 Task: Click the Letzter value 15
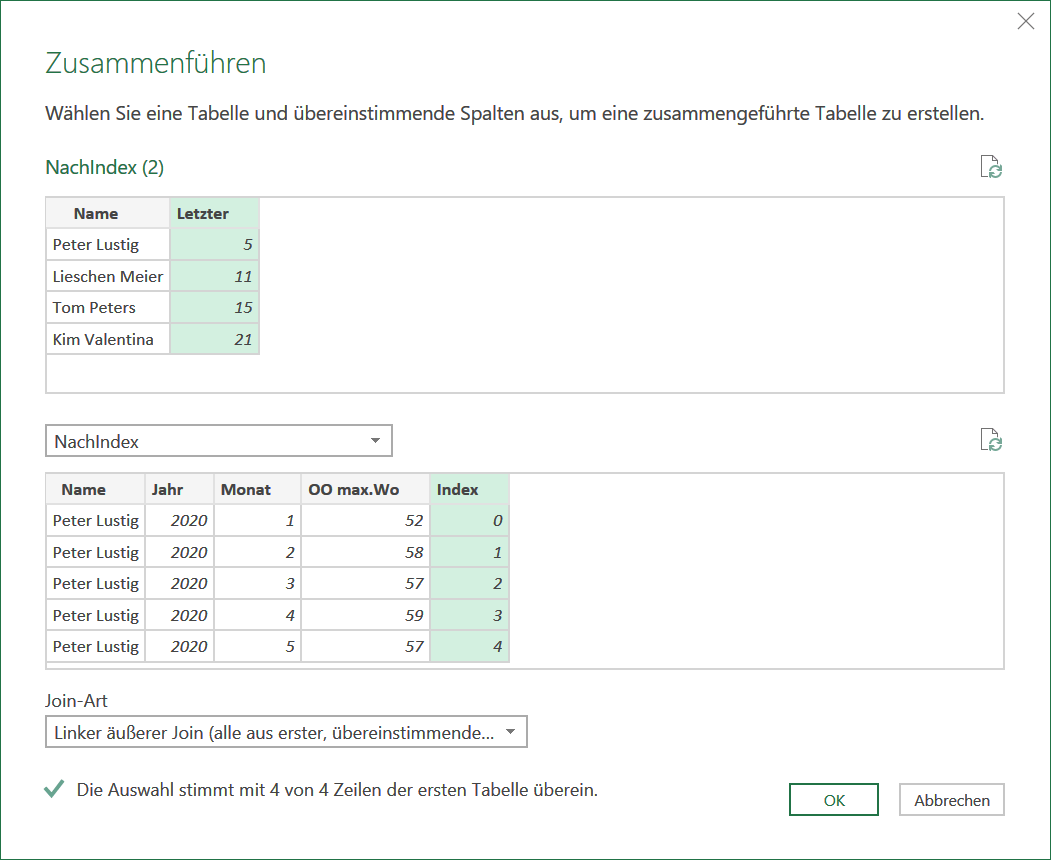point(214,308)
